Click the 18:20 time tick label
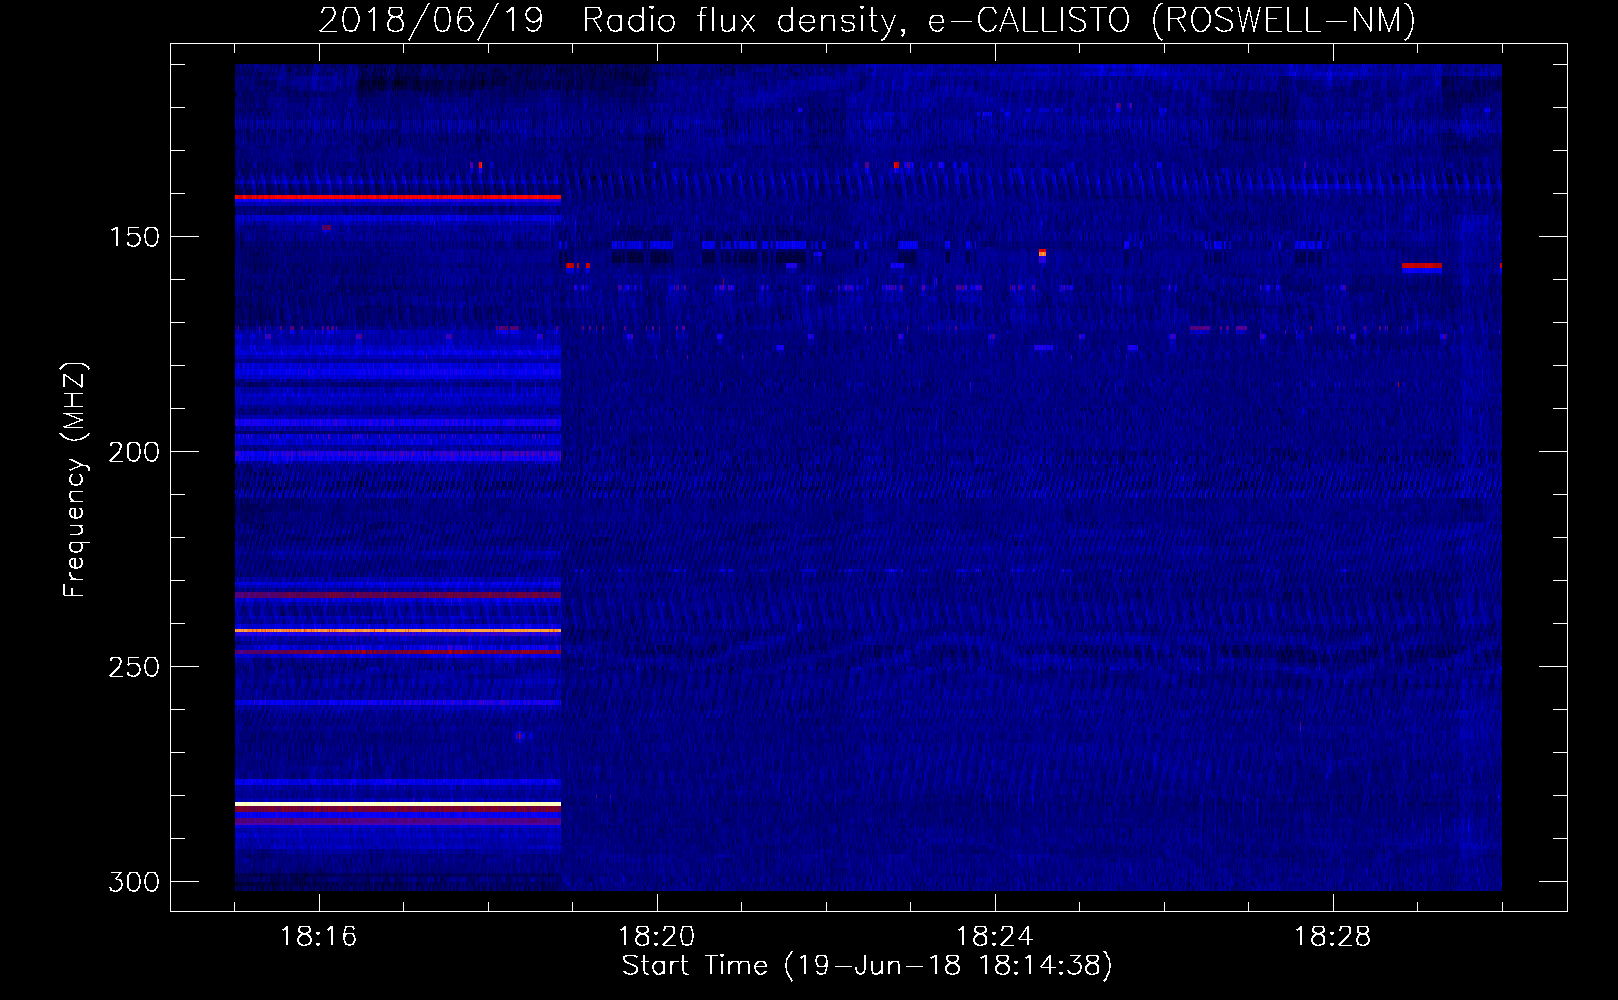 (x=656, y=937)
